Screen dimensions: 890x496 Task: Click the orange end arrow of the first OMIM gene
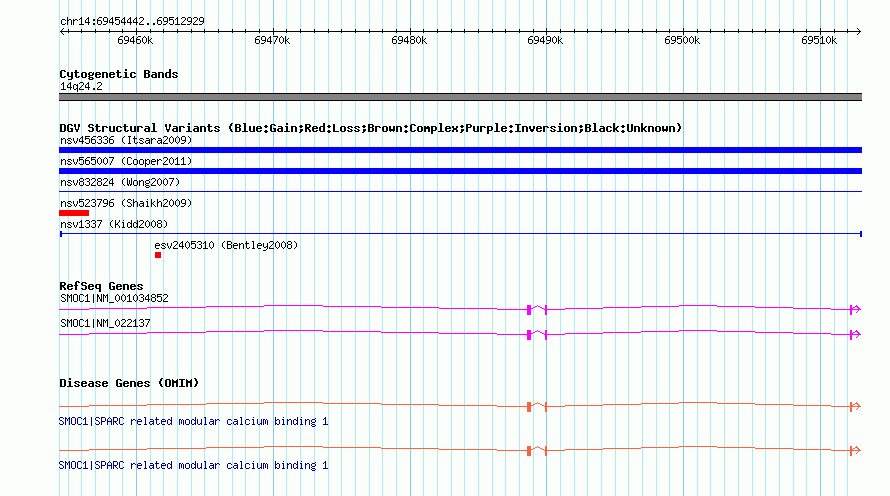coord(855,406)
